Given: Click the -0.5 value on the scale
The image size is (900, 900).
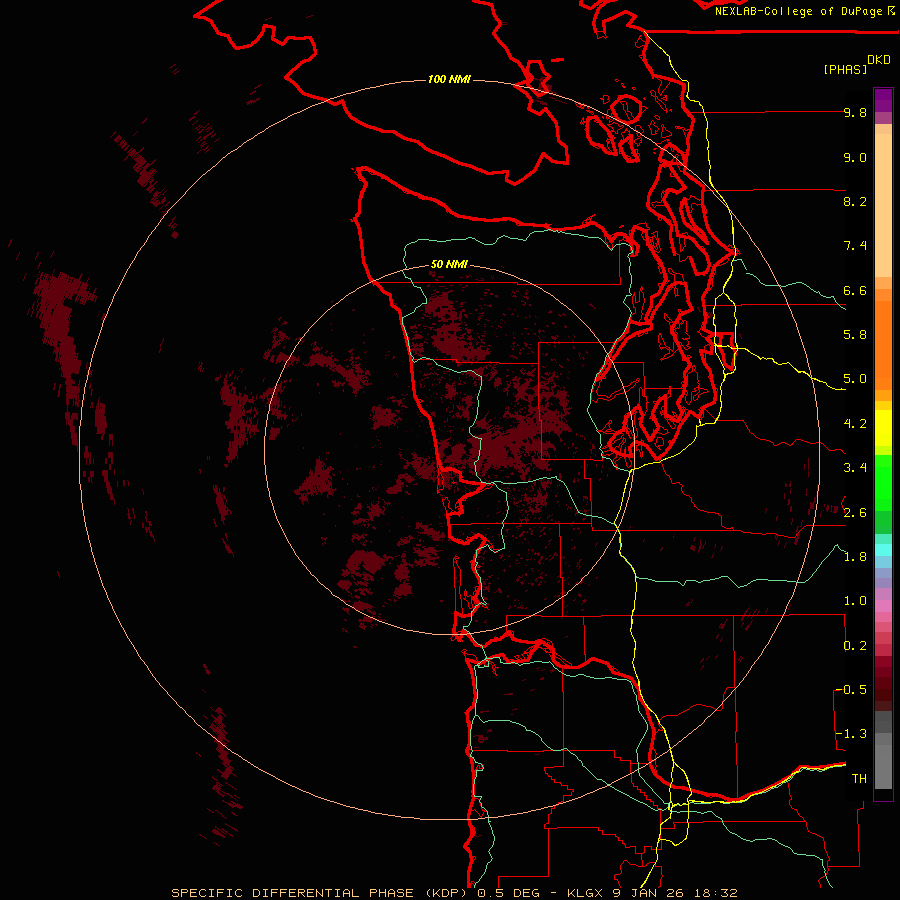Looking at the screenshot, I should pyautogui.click(x=850, y=690).
